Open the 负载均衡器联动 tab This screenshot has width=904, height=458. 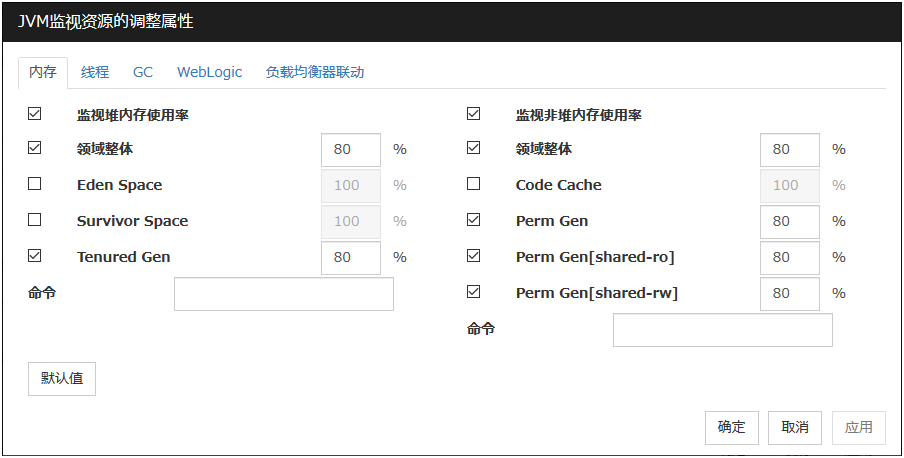(x=315, y=72)
